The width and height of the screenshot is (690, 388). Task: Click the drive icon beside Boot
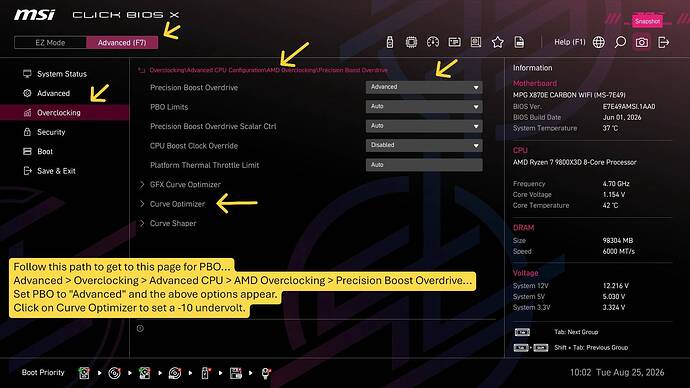(27, 151)
